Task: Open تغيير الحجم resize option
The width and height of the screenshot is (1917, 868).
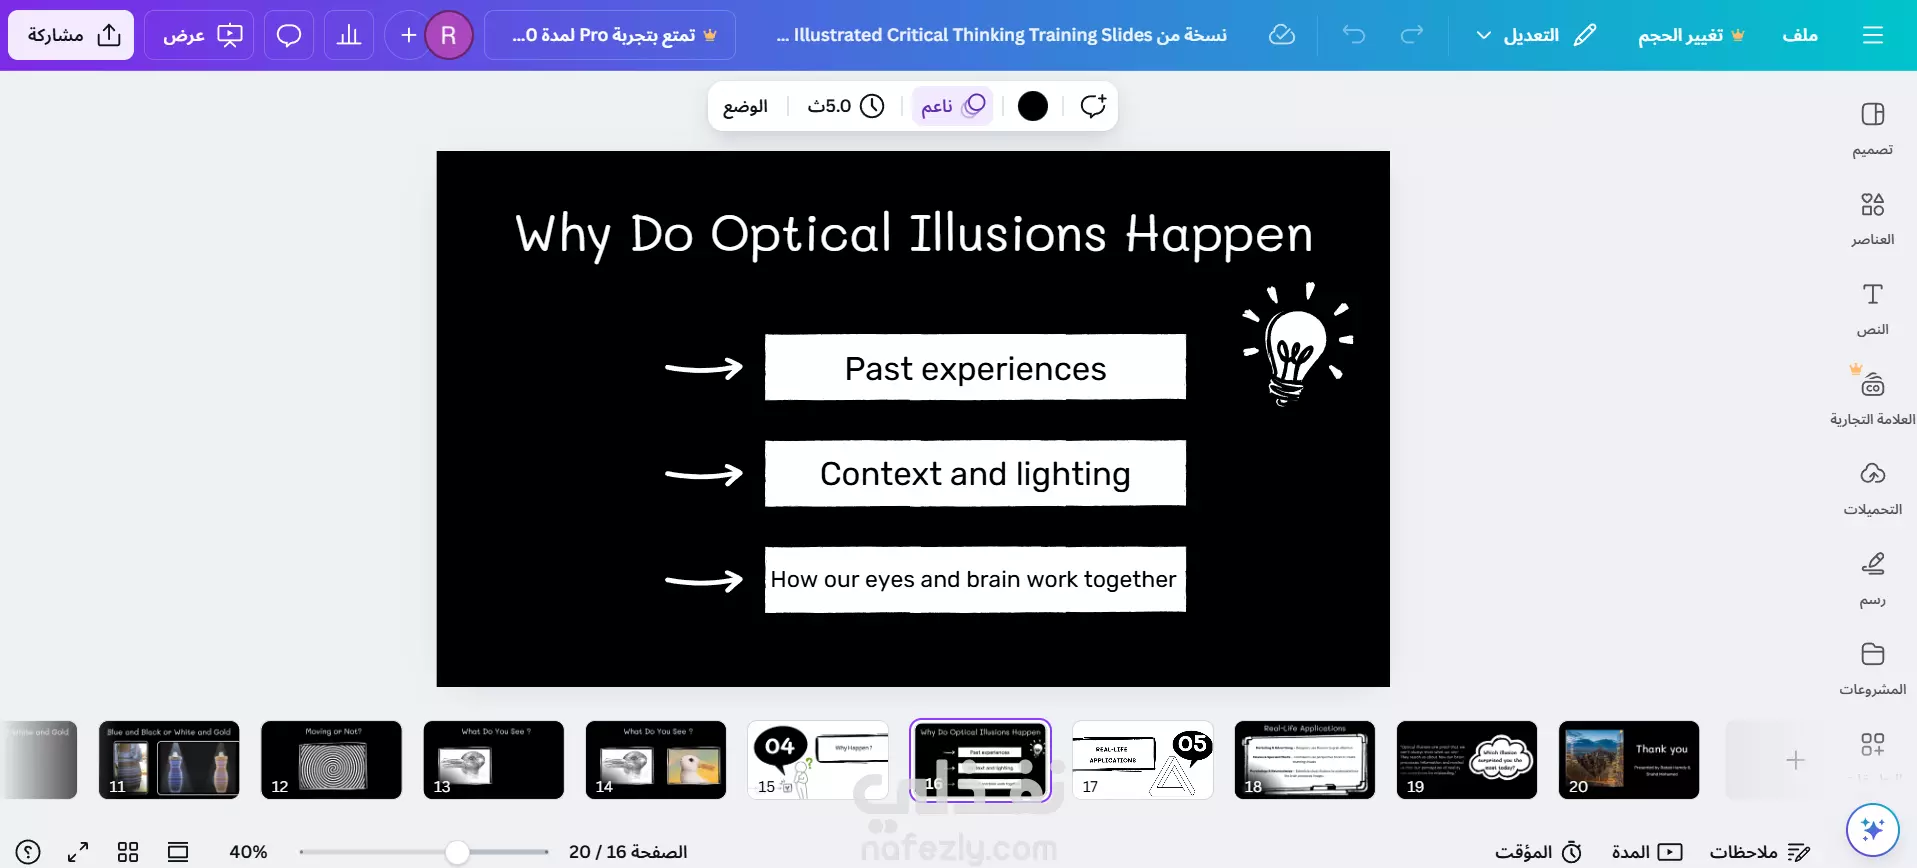Action: tap(1690, 35)
